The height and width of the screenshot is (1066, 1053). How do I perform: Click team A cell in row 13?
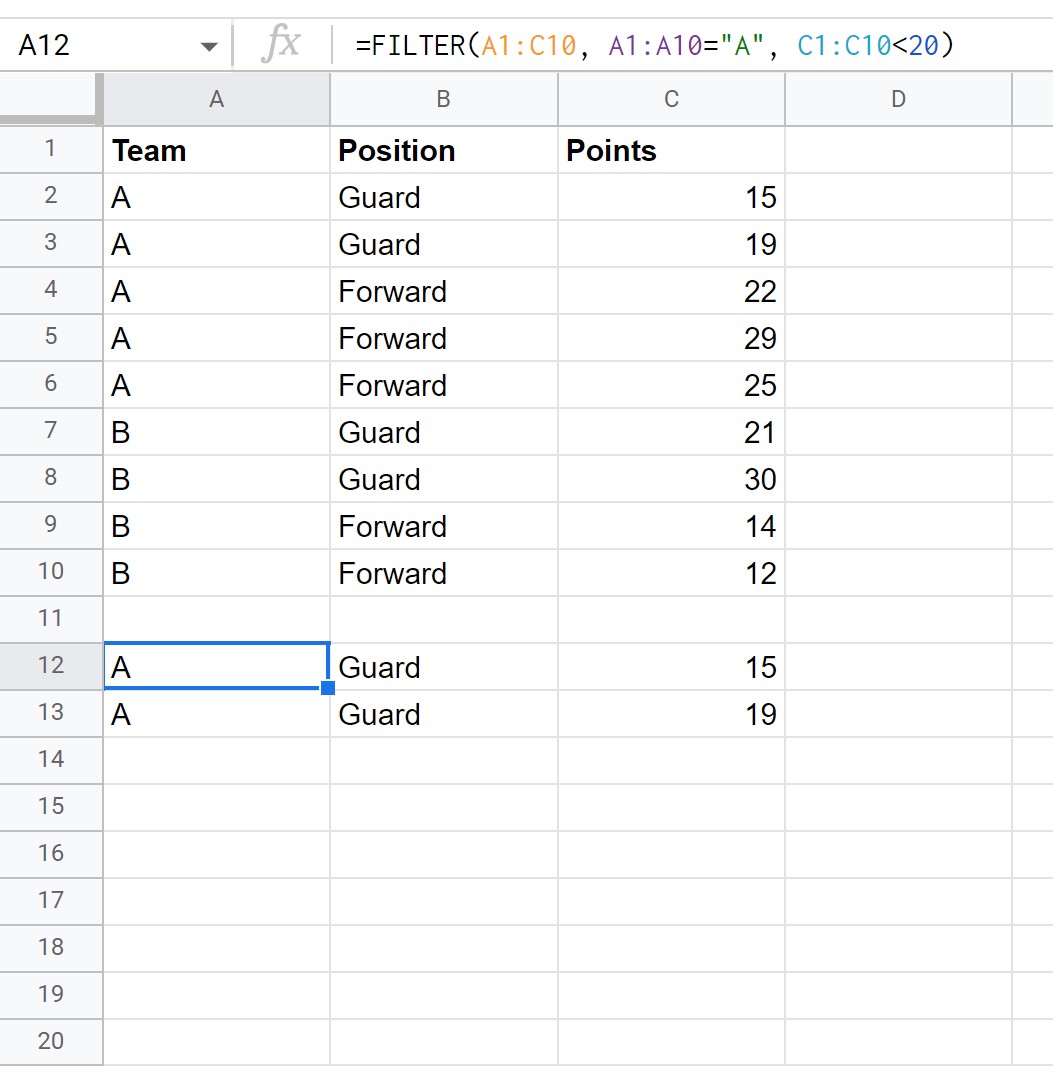click(216, 714)
